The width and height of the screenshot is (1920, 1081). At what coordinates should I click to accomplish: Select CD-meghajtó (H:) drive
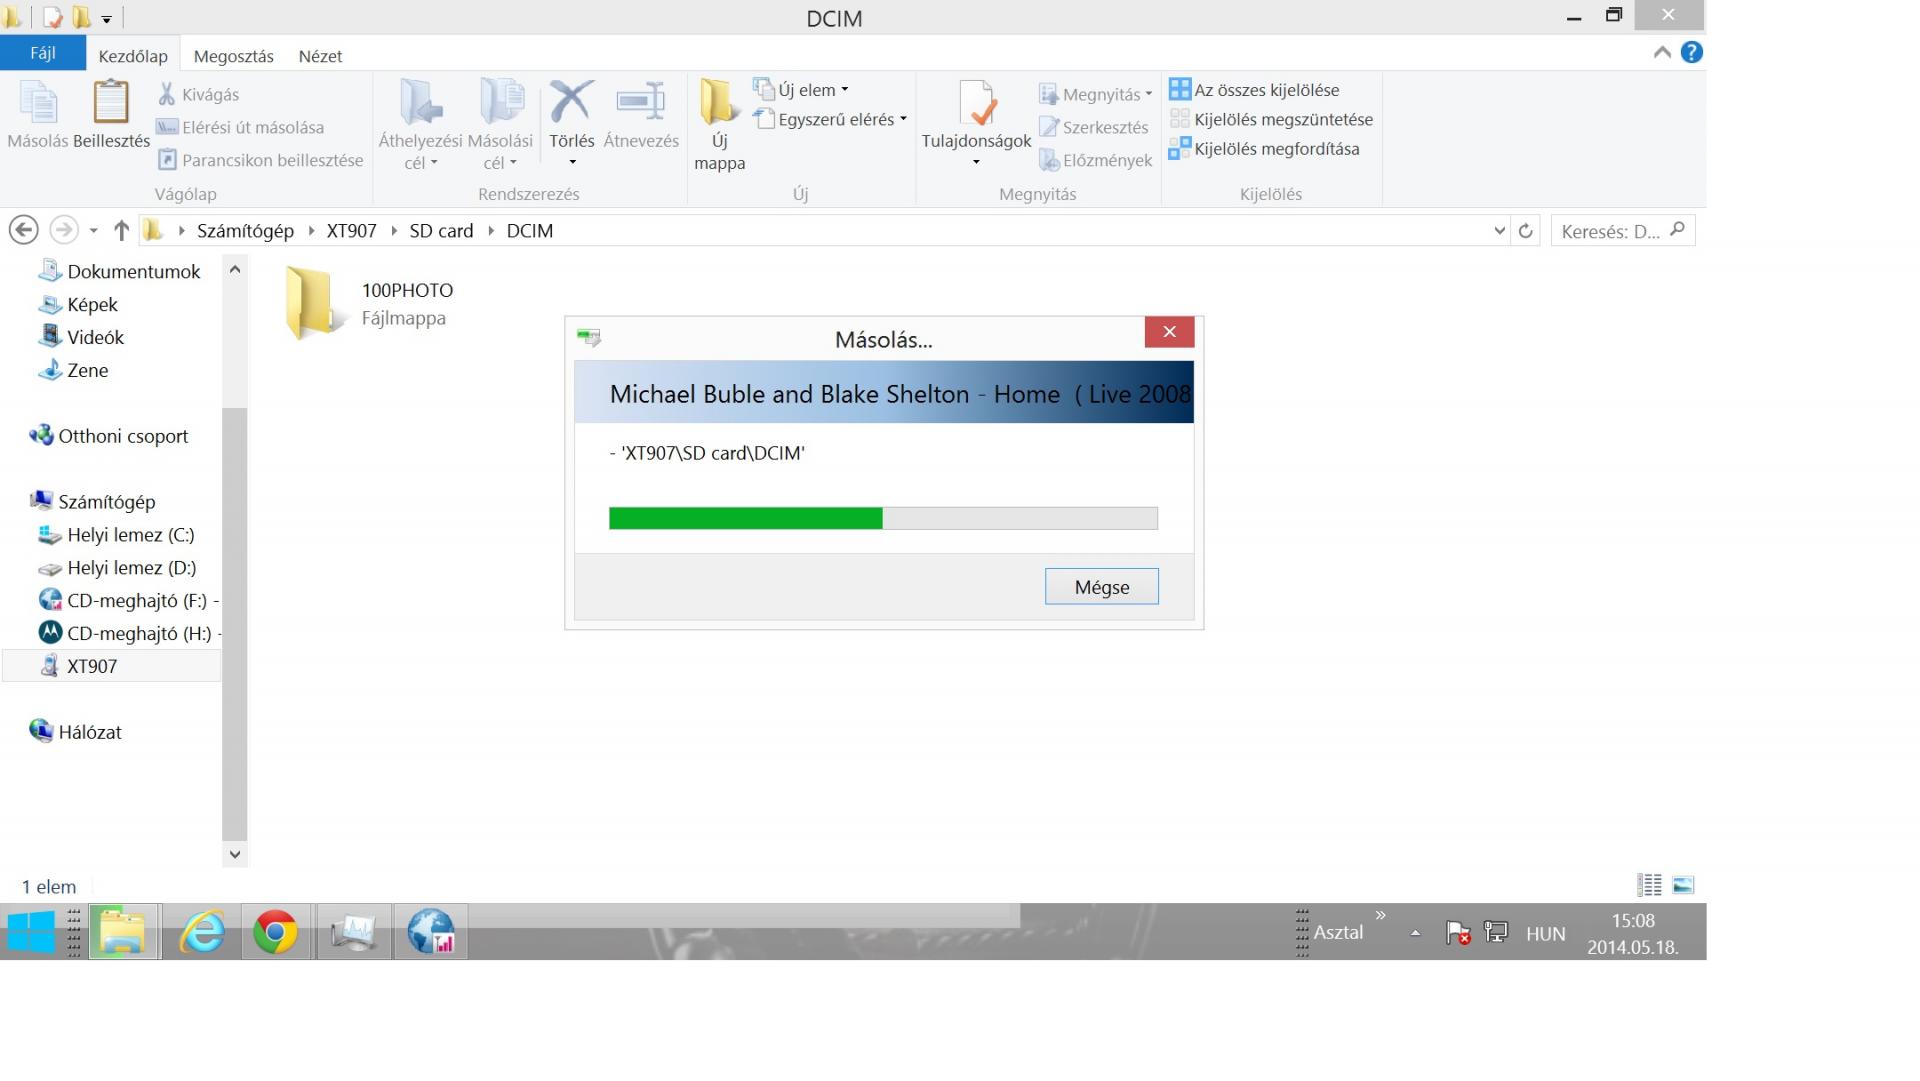tap(127, 633)
